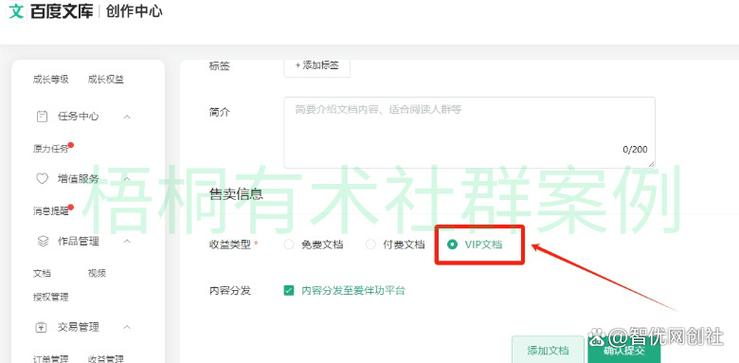Select the 付费文档 radio option

(x=371, y=245)
